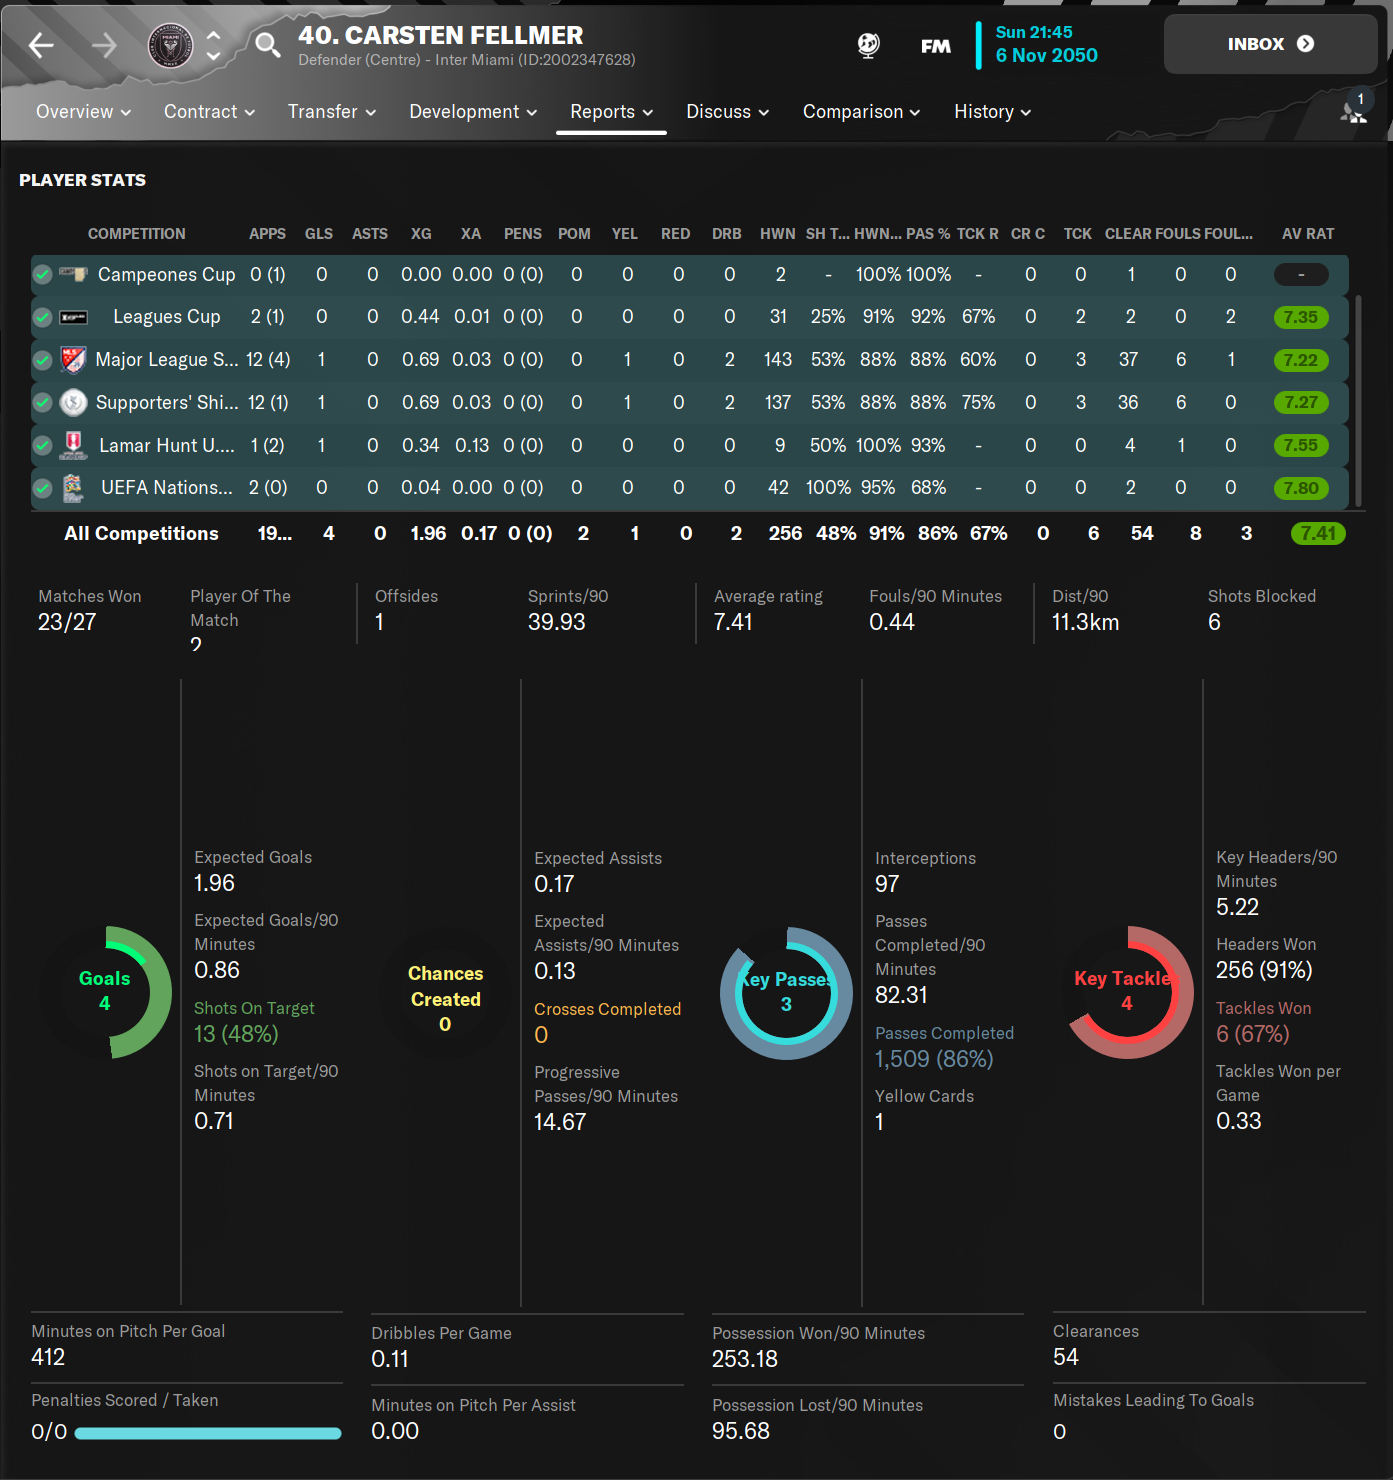Click the Chances Created 0 indicator

446,998
